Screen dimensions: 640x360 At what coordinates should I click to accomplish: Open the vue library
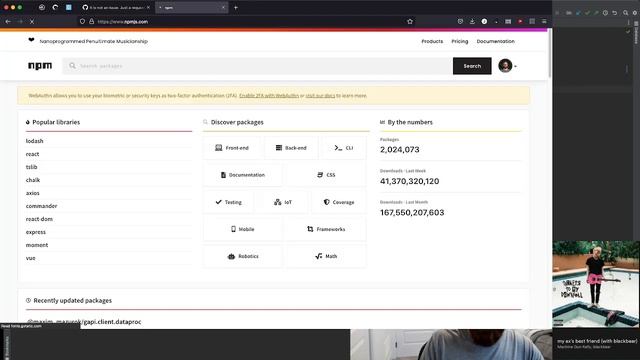[30, 258]
